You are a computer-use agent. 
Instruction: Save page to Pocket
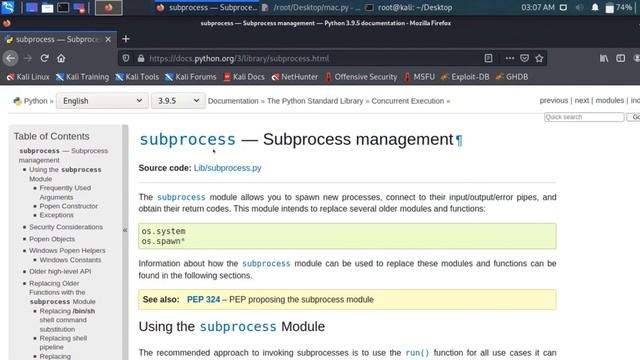524,58
